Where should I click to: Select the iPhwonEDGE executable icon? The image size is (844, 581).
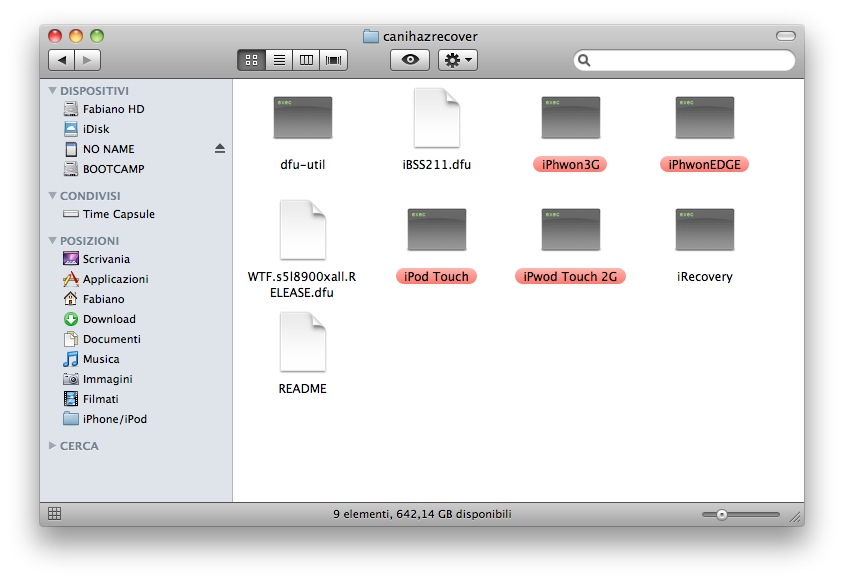tap(705, 118)
